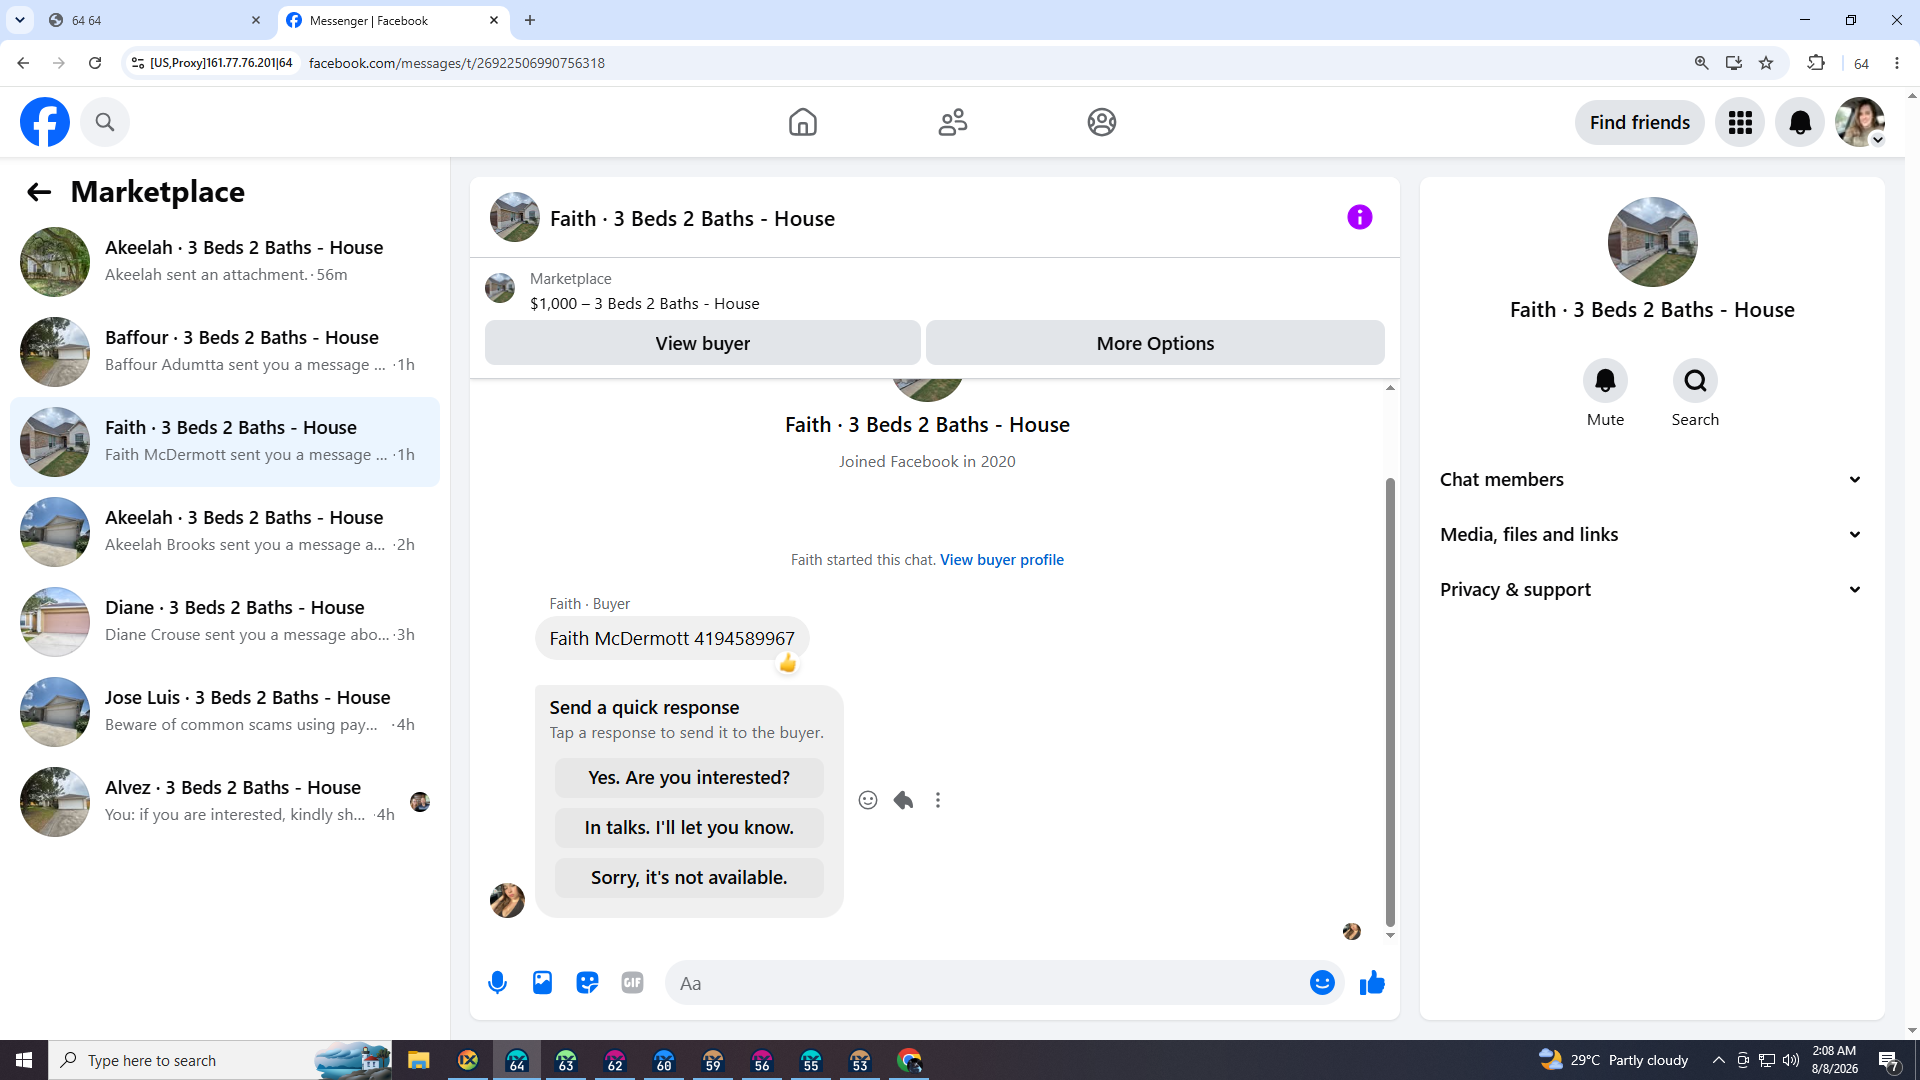Open more options three-dot menu on message
The height and width of the screenshot is (1080, 1920).
pos(938,800)
